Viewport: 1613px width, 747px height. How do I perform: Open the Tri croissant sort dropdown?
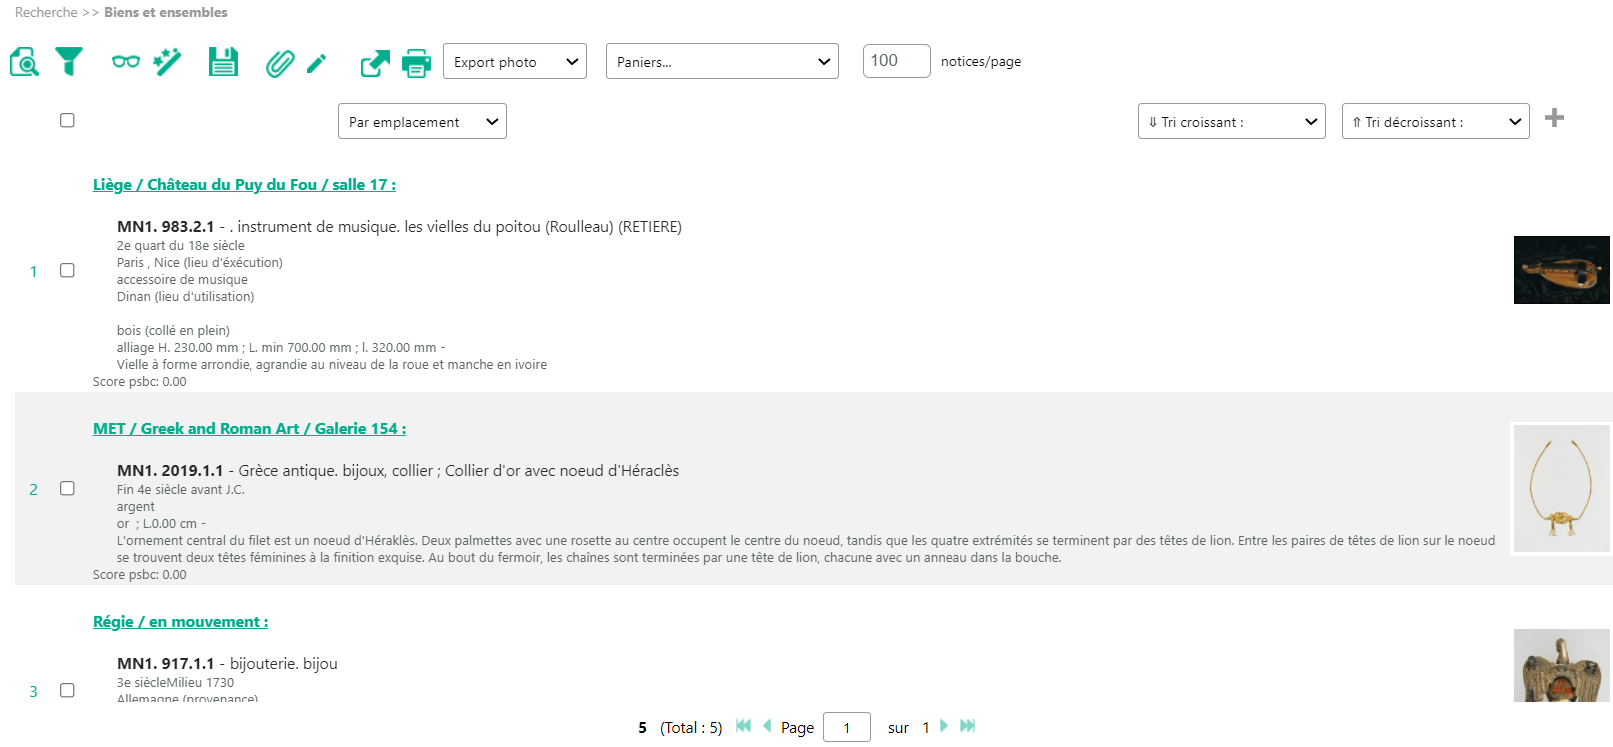[x=1231, y=122]
